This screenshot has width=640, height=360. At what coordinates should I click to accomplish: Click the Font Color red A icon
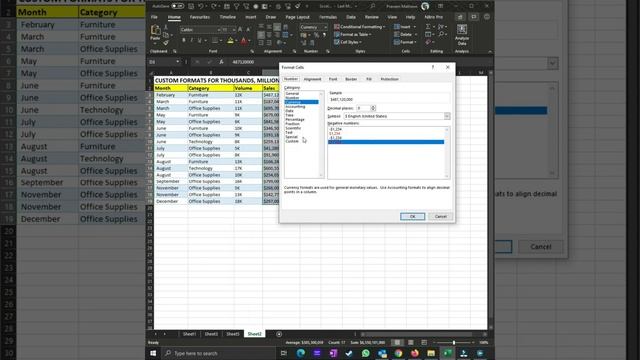click(x=244, y=40)
